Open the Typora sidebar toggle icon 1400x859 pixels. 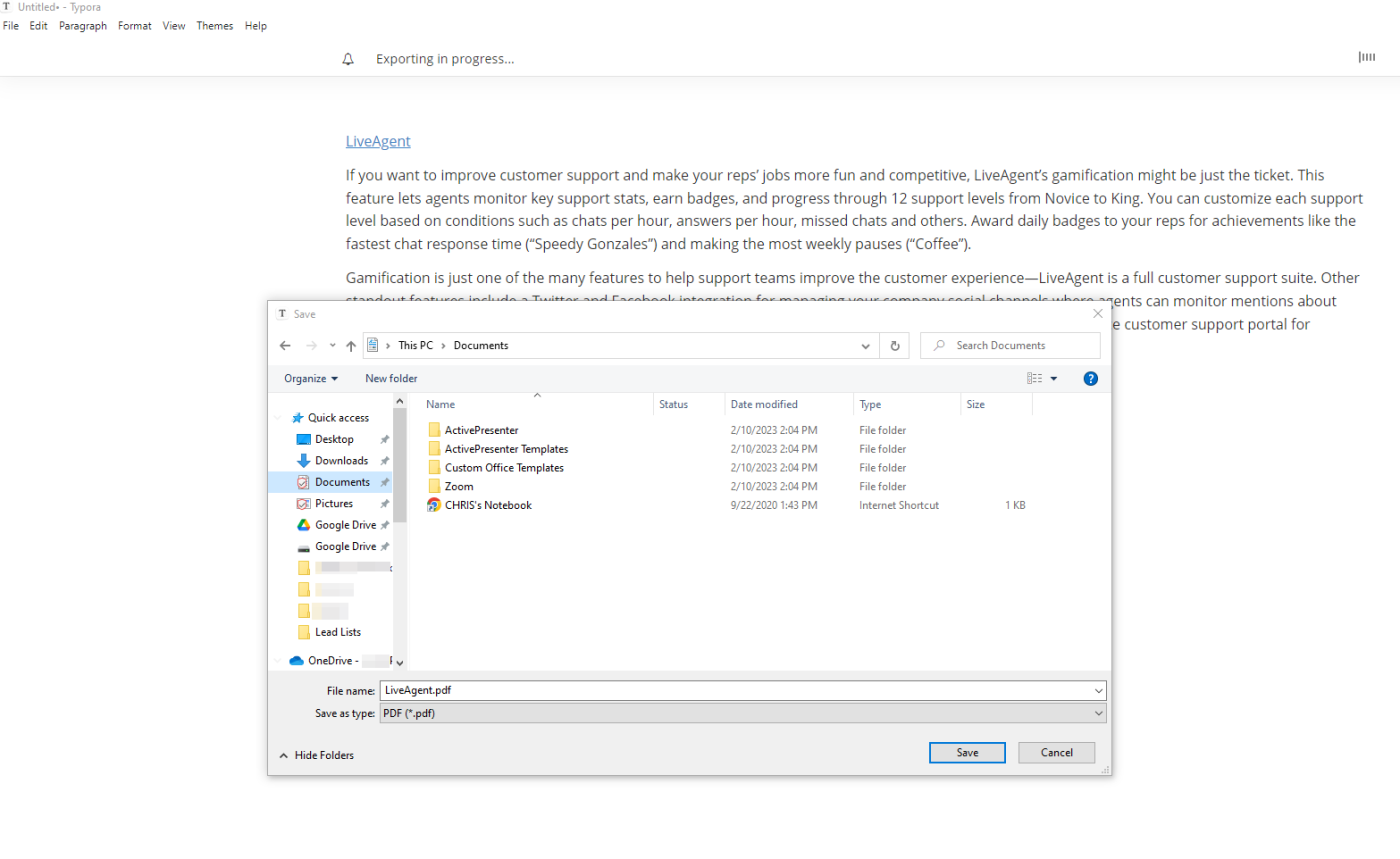(1366, 58)
